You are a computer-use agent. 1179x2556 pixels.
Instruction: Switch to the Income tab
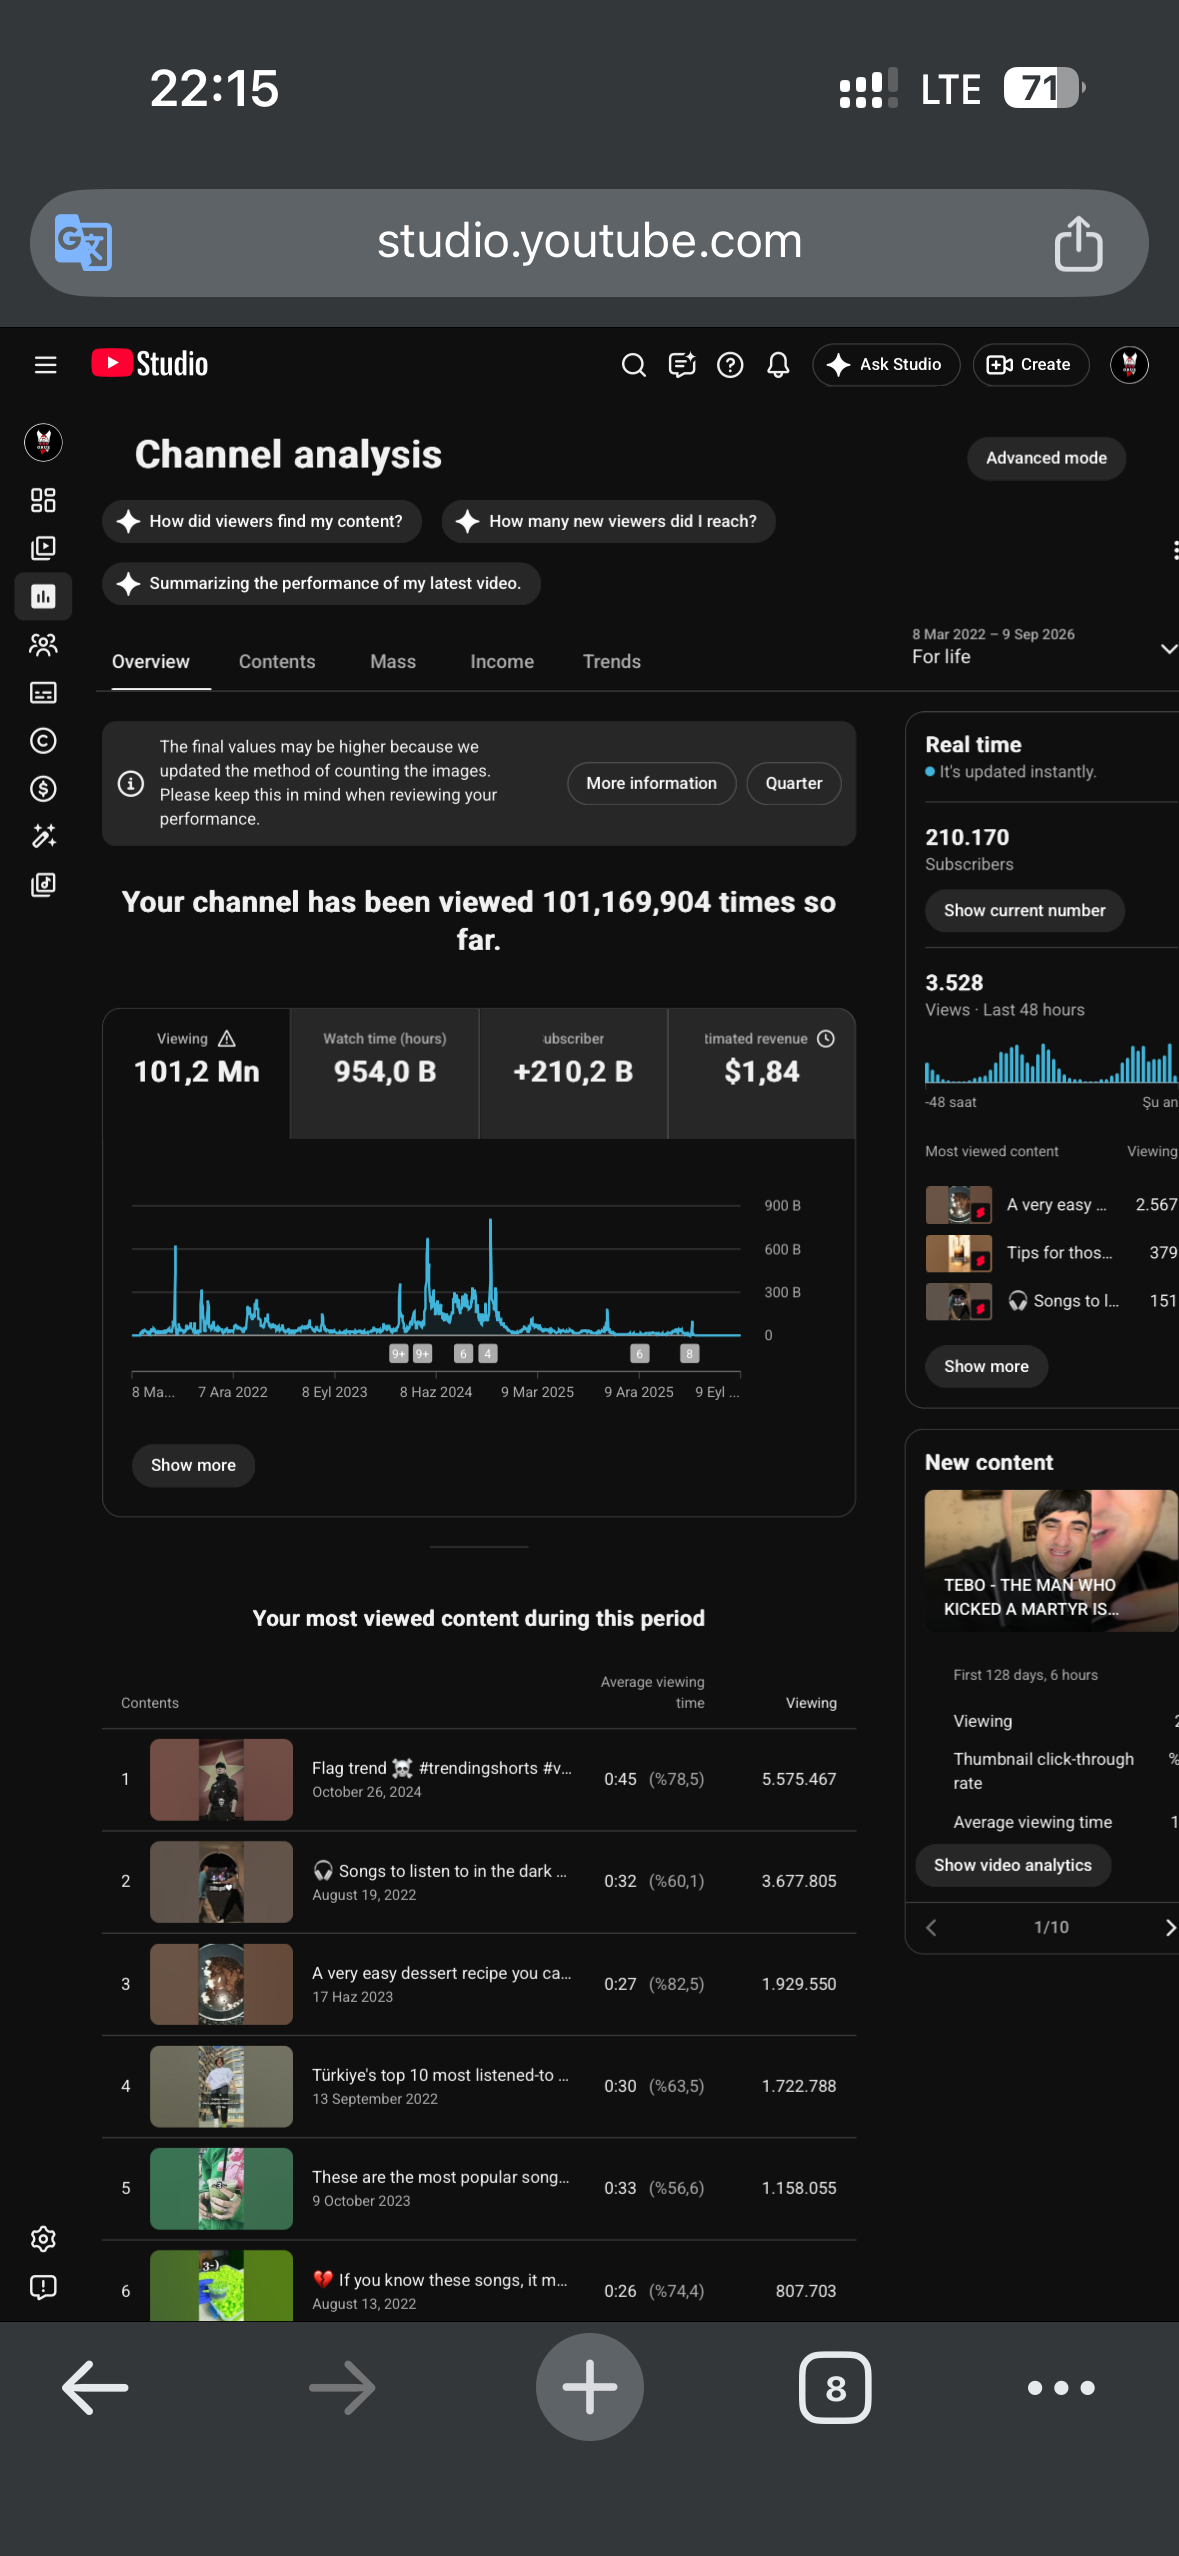(x=502, y=662)
